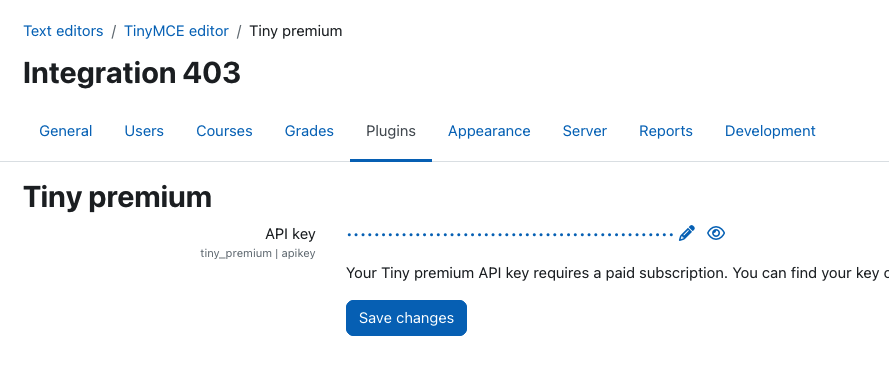Image resolution: width=889 pixels, height=385 pixels.
Task: Select the Courses tab
Action: tap(225, 131)
